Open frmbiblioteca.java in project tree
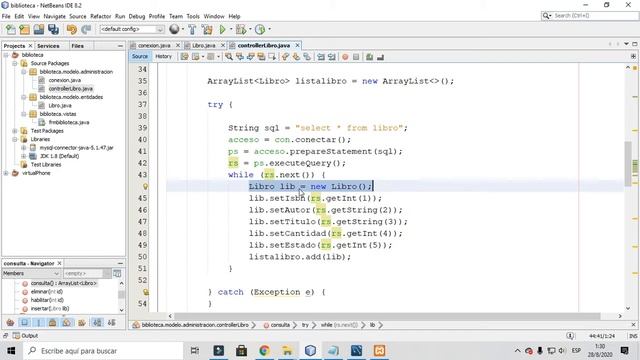This screenshot has height=360, width=640. click(x=69, y=122)
